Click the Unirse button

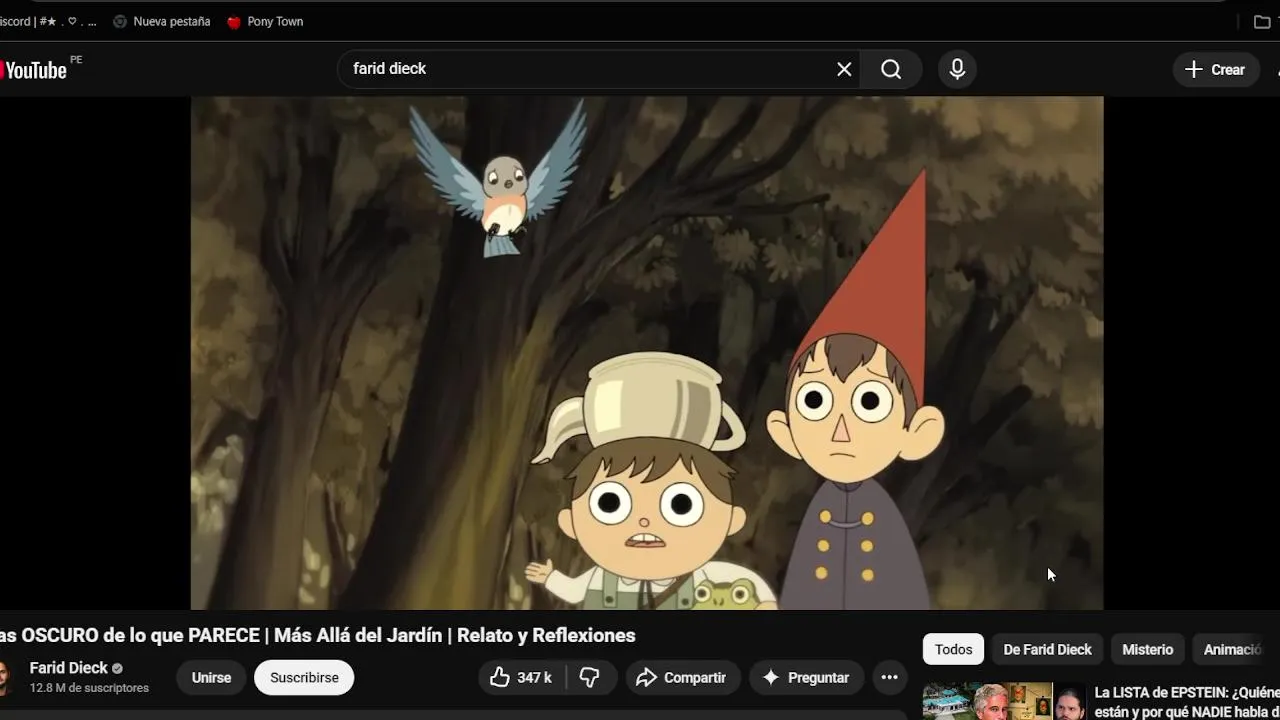pyautogui.click(x=211, y=677)
